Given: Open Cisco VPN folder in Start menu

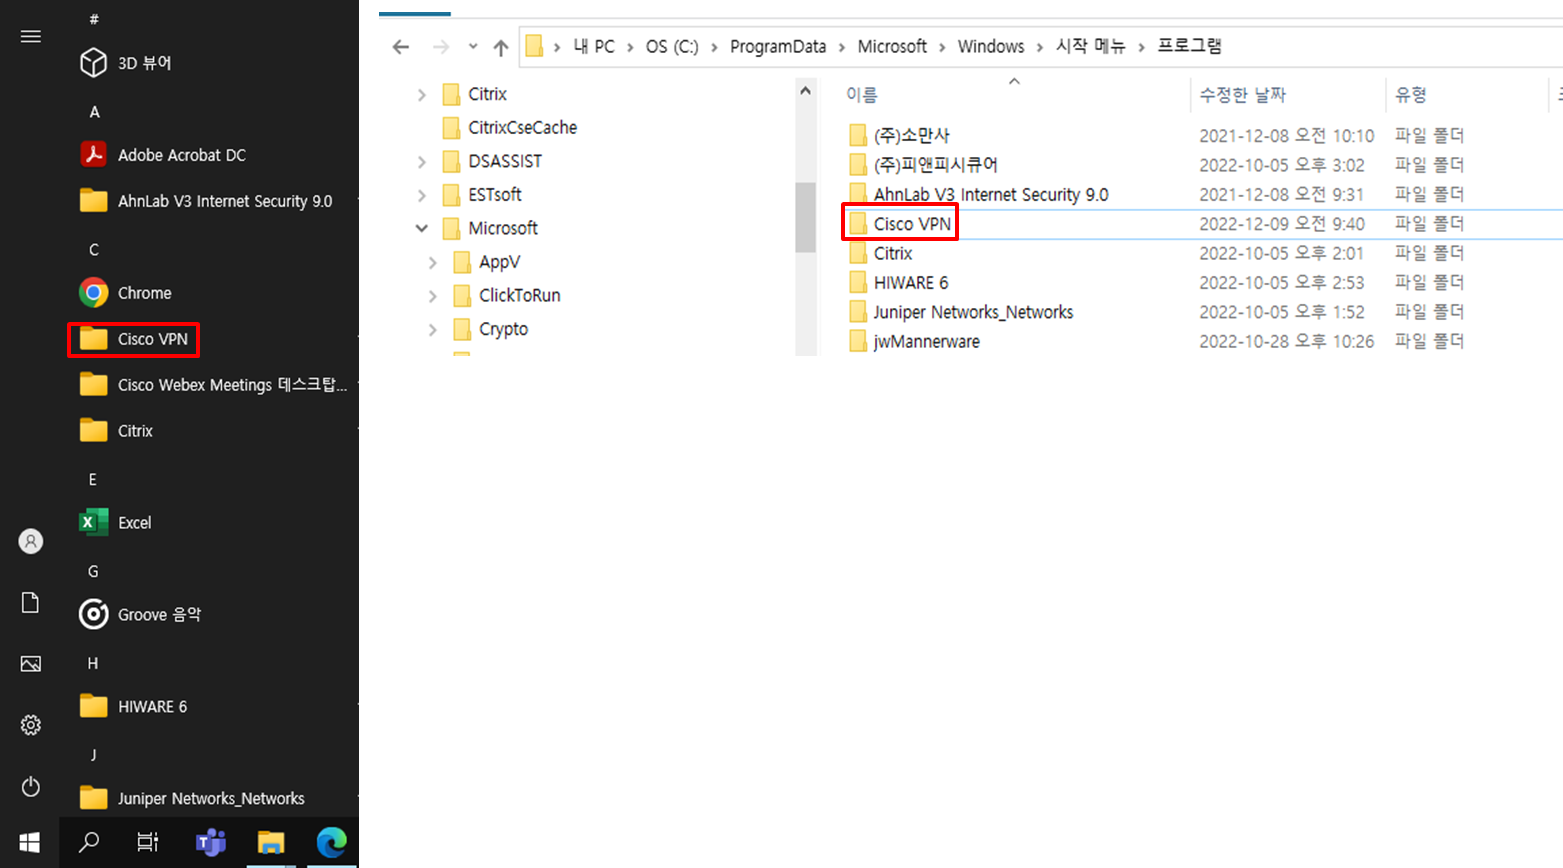Looking at the screenshot, I should tap(133, 339).
